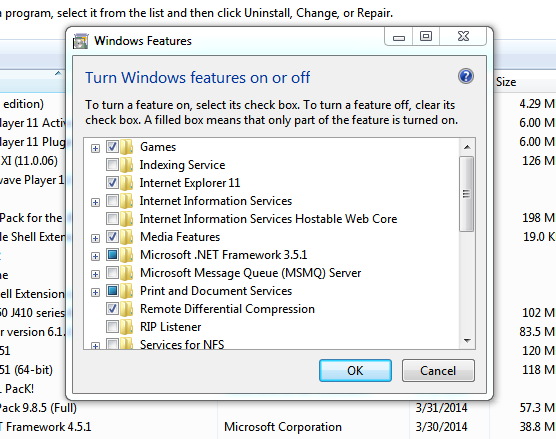Expand the Internet Information Services node
The image size is (556, 439).
tap(95, 202)
